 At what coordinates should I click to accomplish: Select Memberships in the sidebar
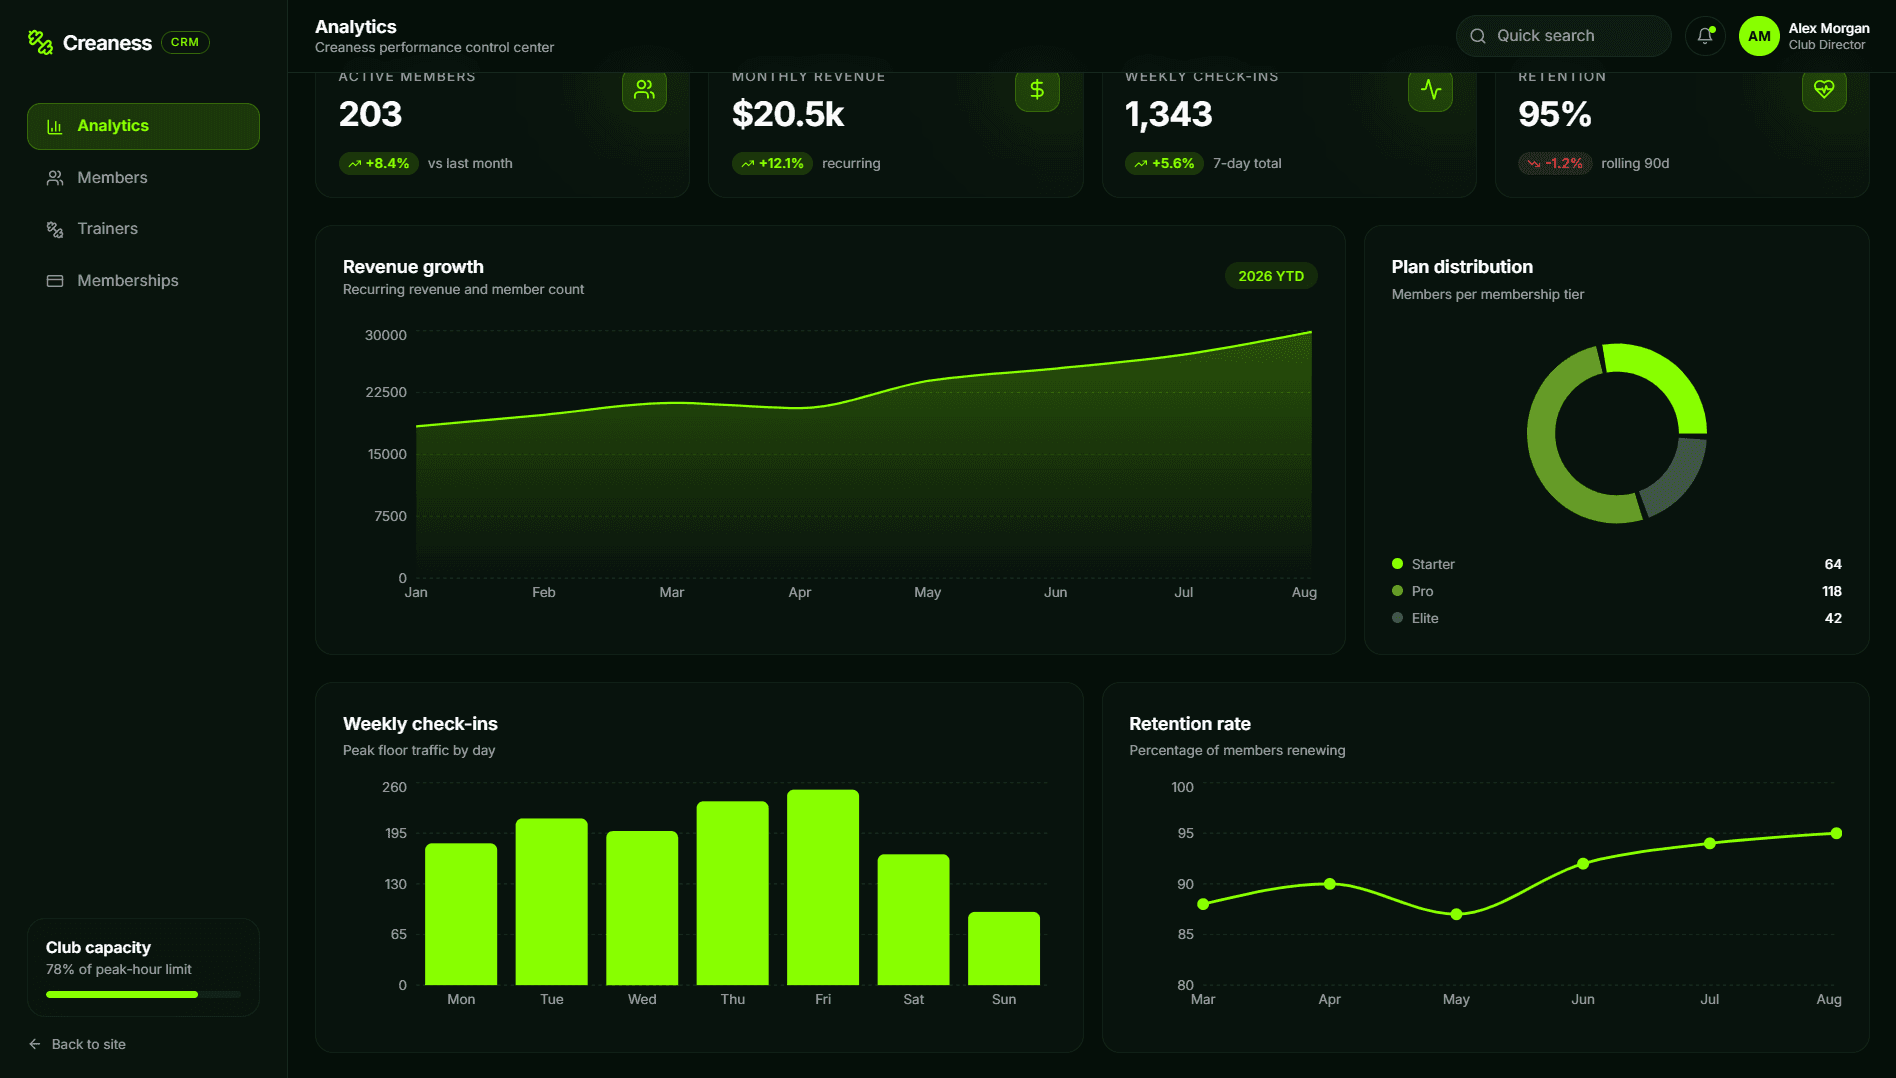pos(143,281)
